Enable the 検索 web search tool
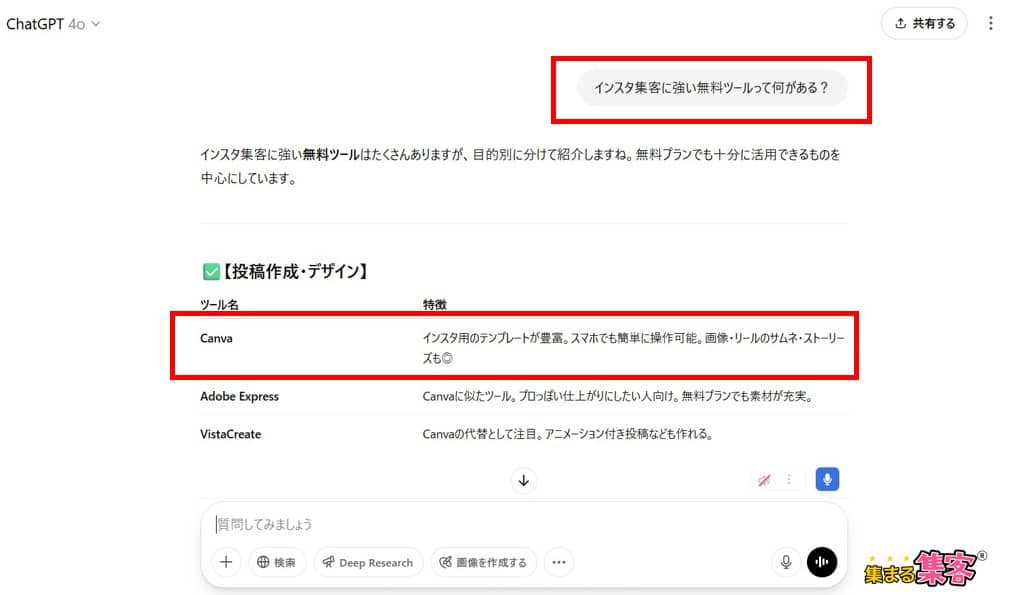 click(277, 562)
